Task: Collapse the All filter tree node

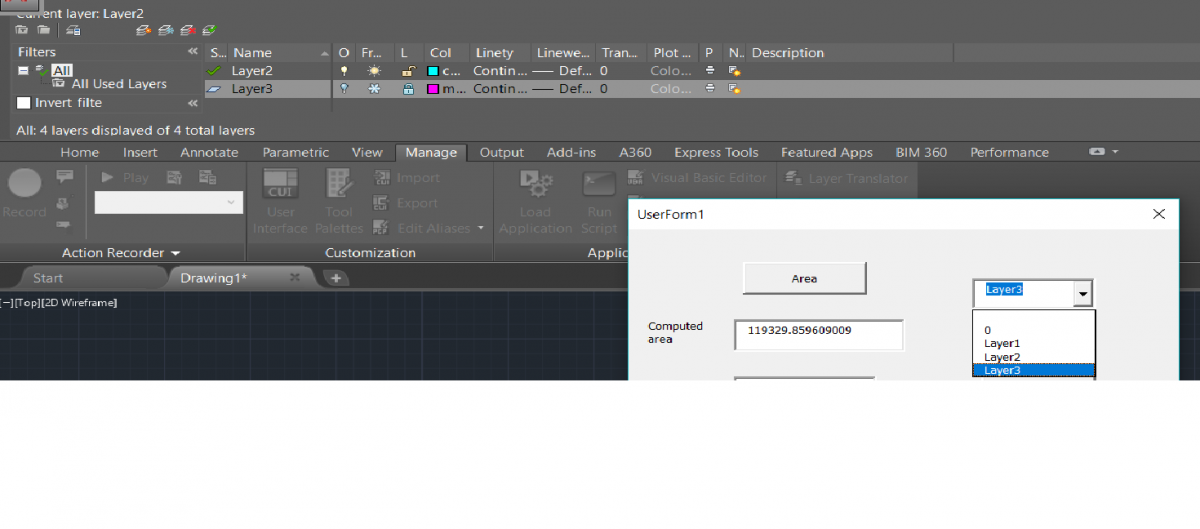Action: [23, 70]
